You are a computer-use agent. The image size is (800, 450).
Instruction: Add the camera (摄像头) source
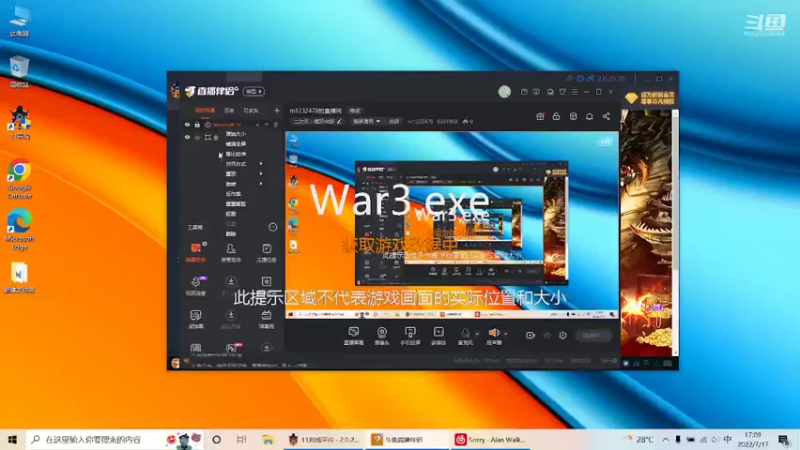382,336
